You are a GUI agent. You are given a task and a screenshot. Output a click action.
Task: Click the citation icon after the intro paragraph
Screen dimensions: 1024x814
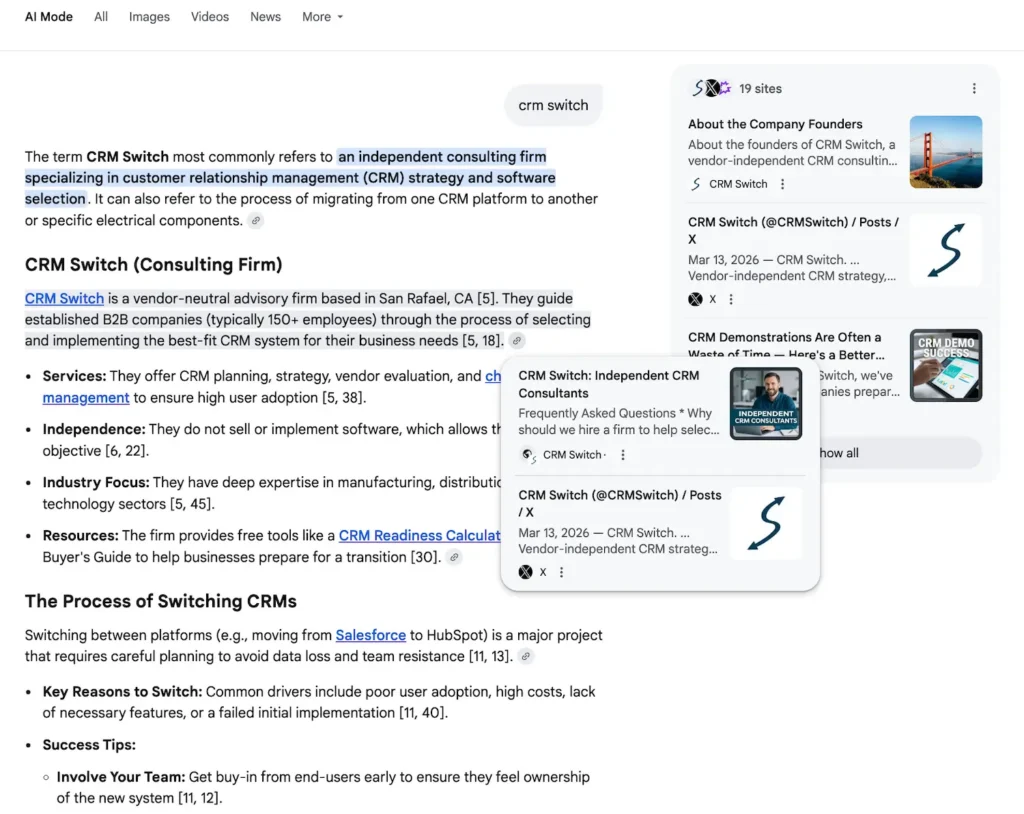click(x=256, y=220)
